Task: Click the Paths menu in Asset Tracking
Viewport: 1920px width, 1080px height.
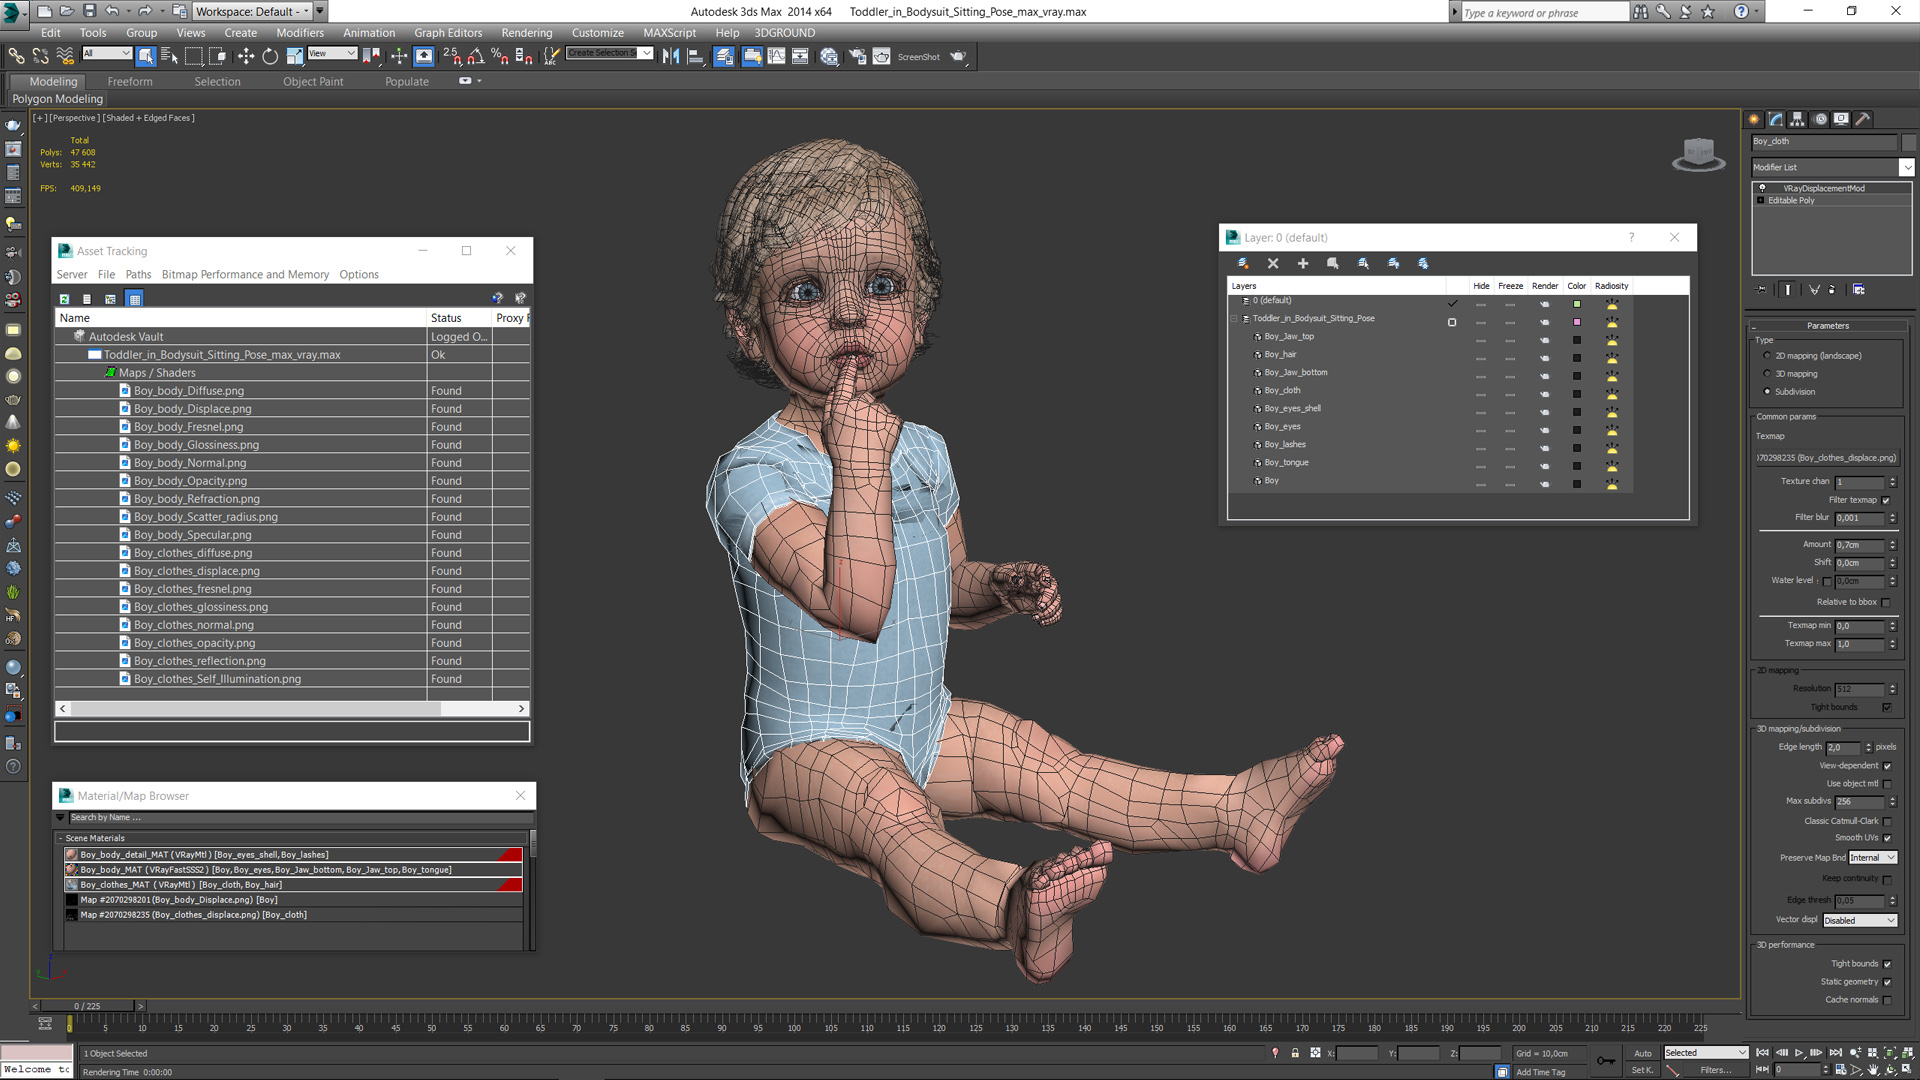Action: point(136,274)
